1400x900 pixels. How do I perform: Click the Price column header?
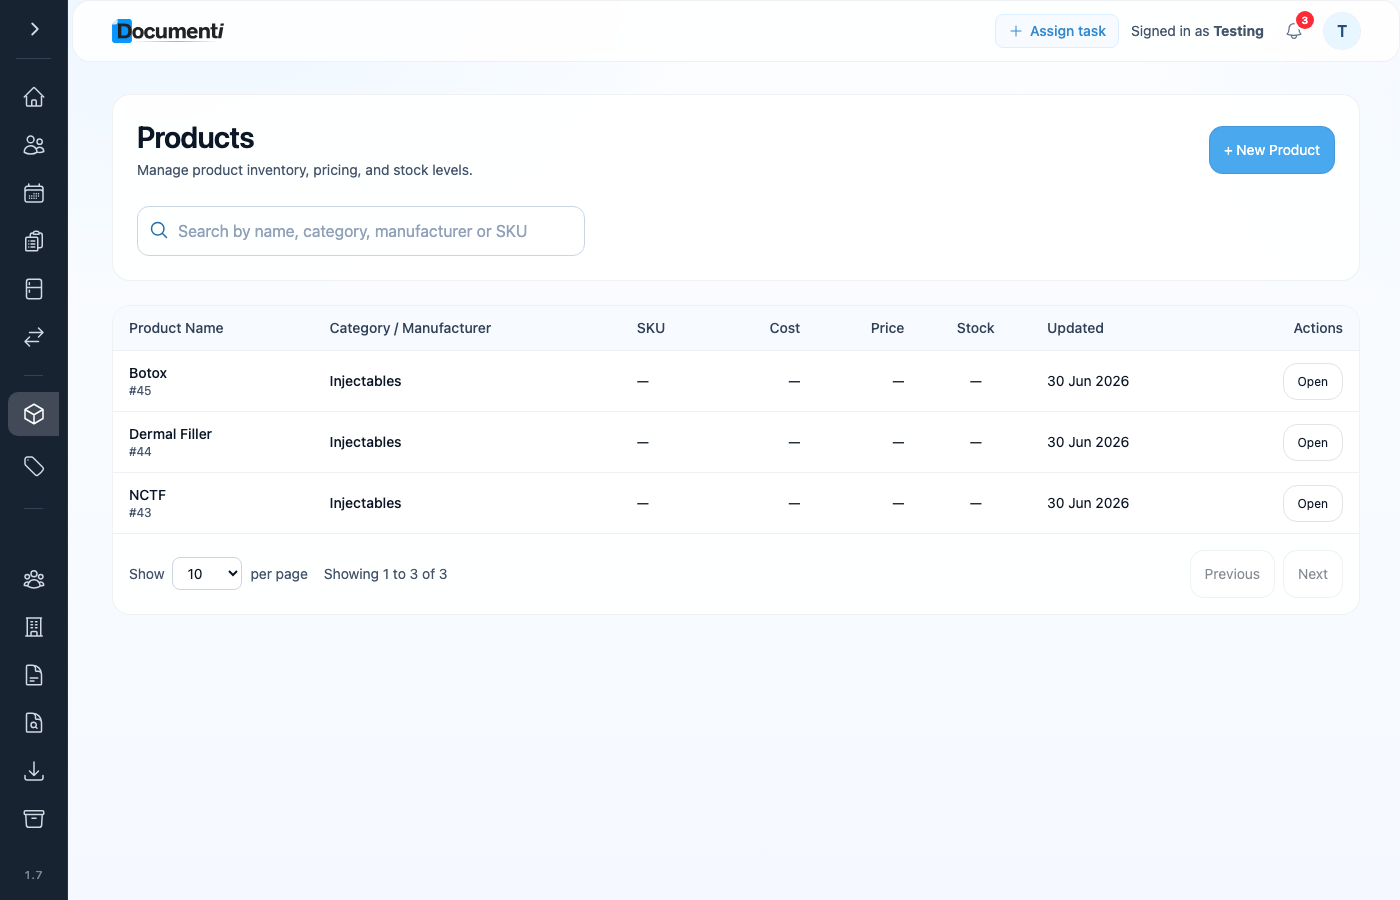click(x=887, y=328)
